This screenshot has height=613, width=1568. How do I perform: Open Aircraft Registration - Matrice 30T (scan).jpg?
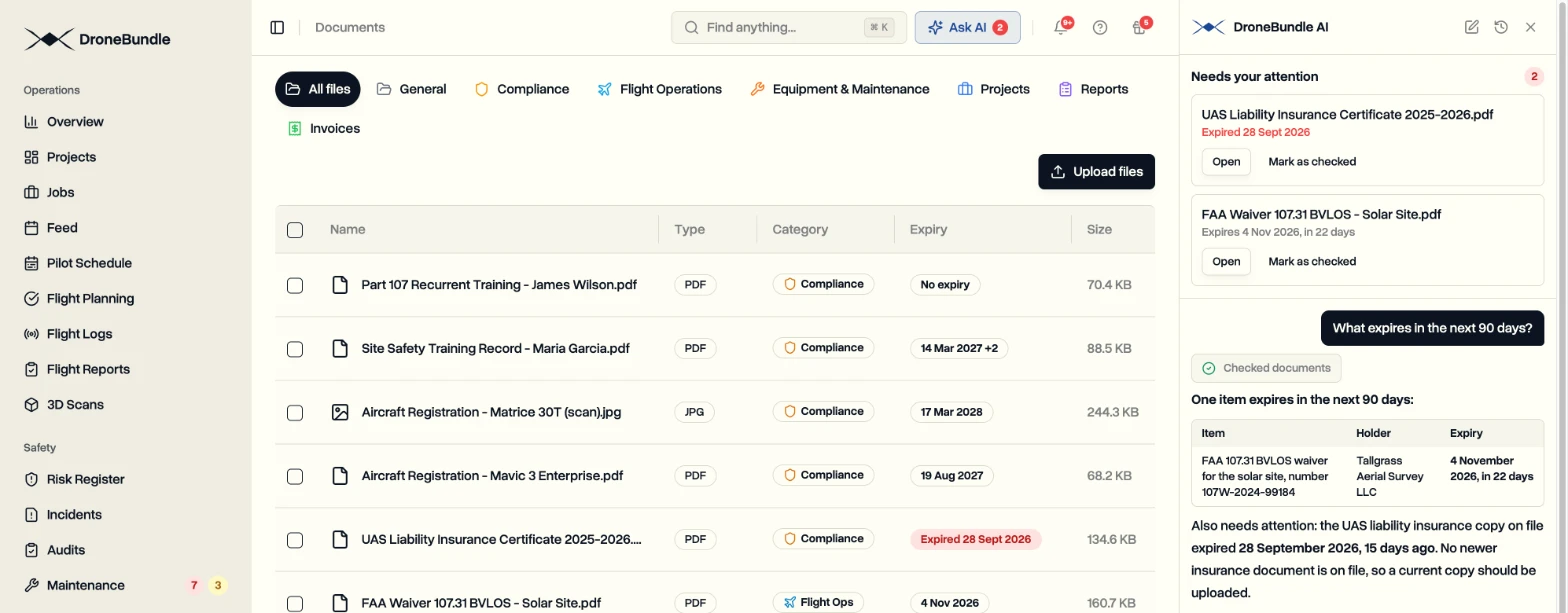[491, 412]
